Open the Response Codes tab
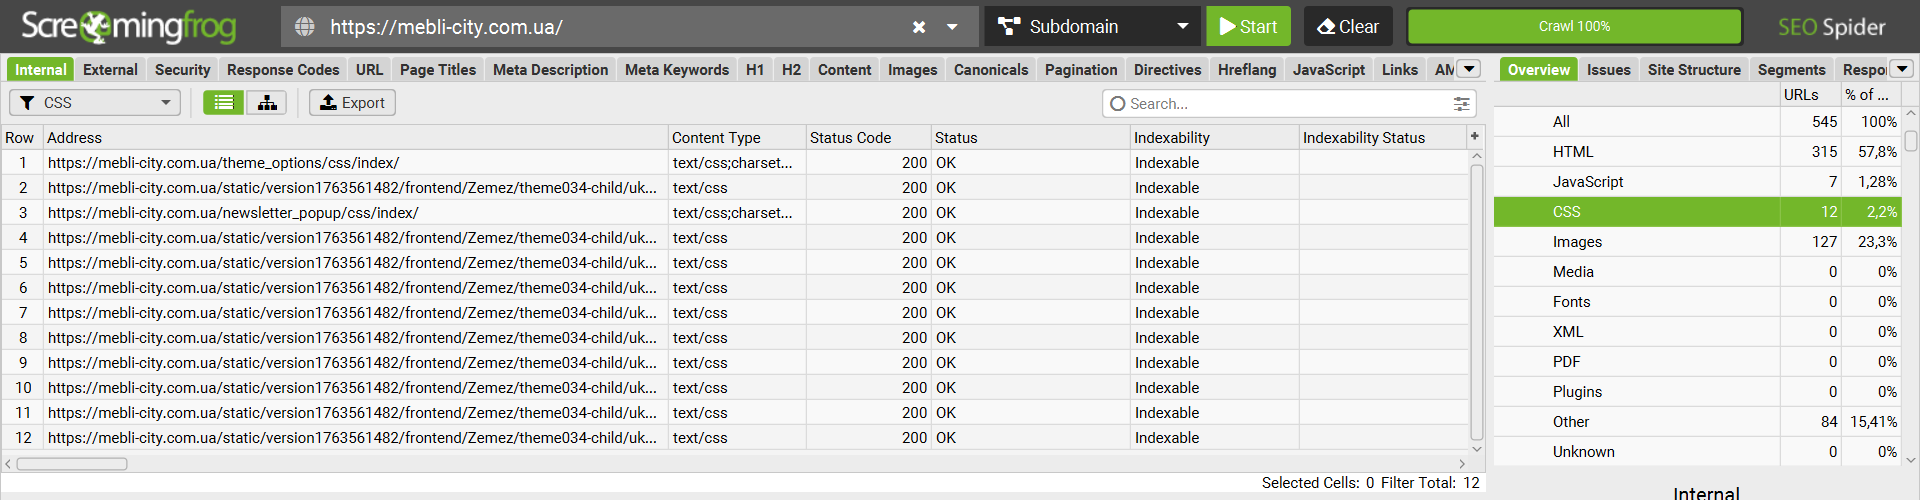1920x500 pixels. tap(283, 70)
